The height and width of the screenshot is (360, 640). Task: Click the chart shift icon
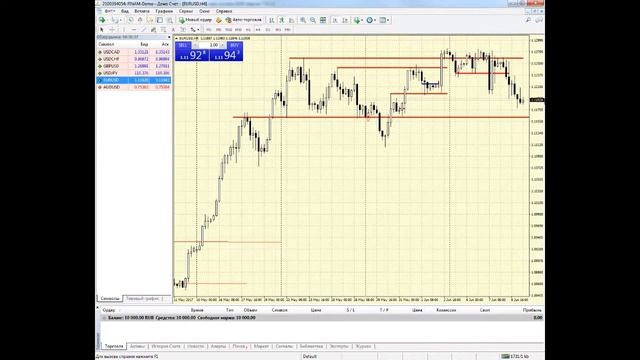(x=345, y=20)
